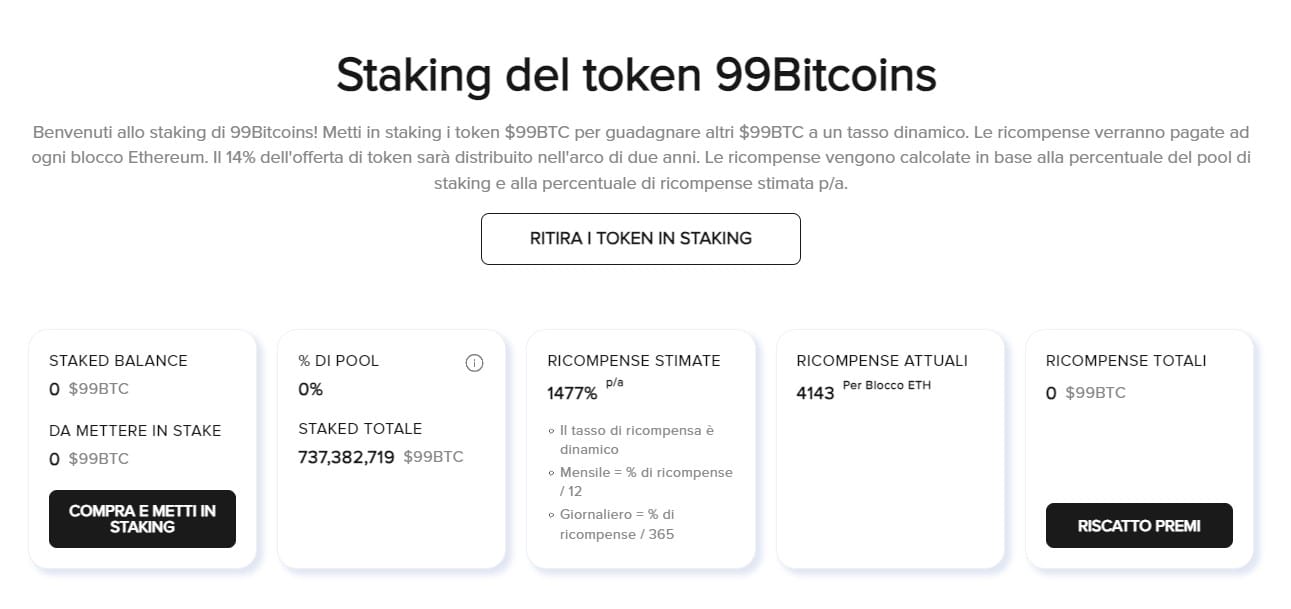Click the RICOMPENSE ATTUALI card title
This screenshot has height=609, width=1291.
[x=882, y=361]
